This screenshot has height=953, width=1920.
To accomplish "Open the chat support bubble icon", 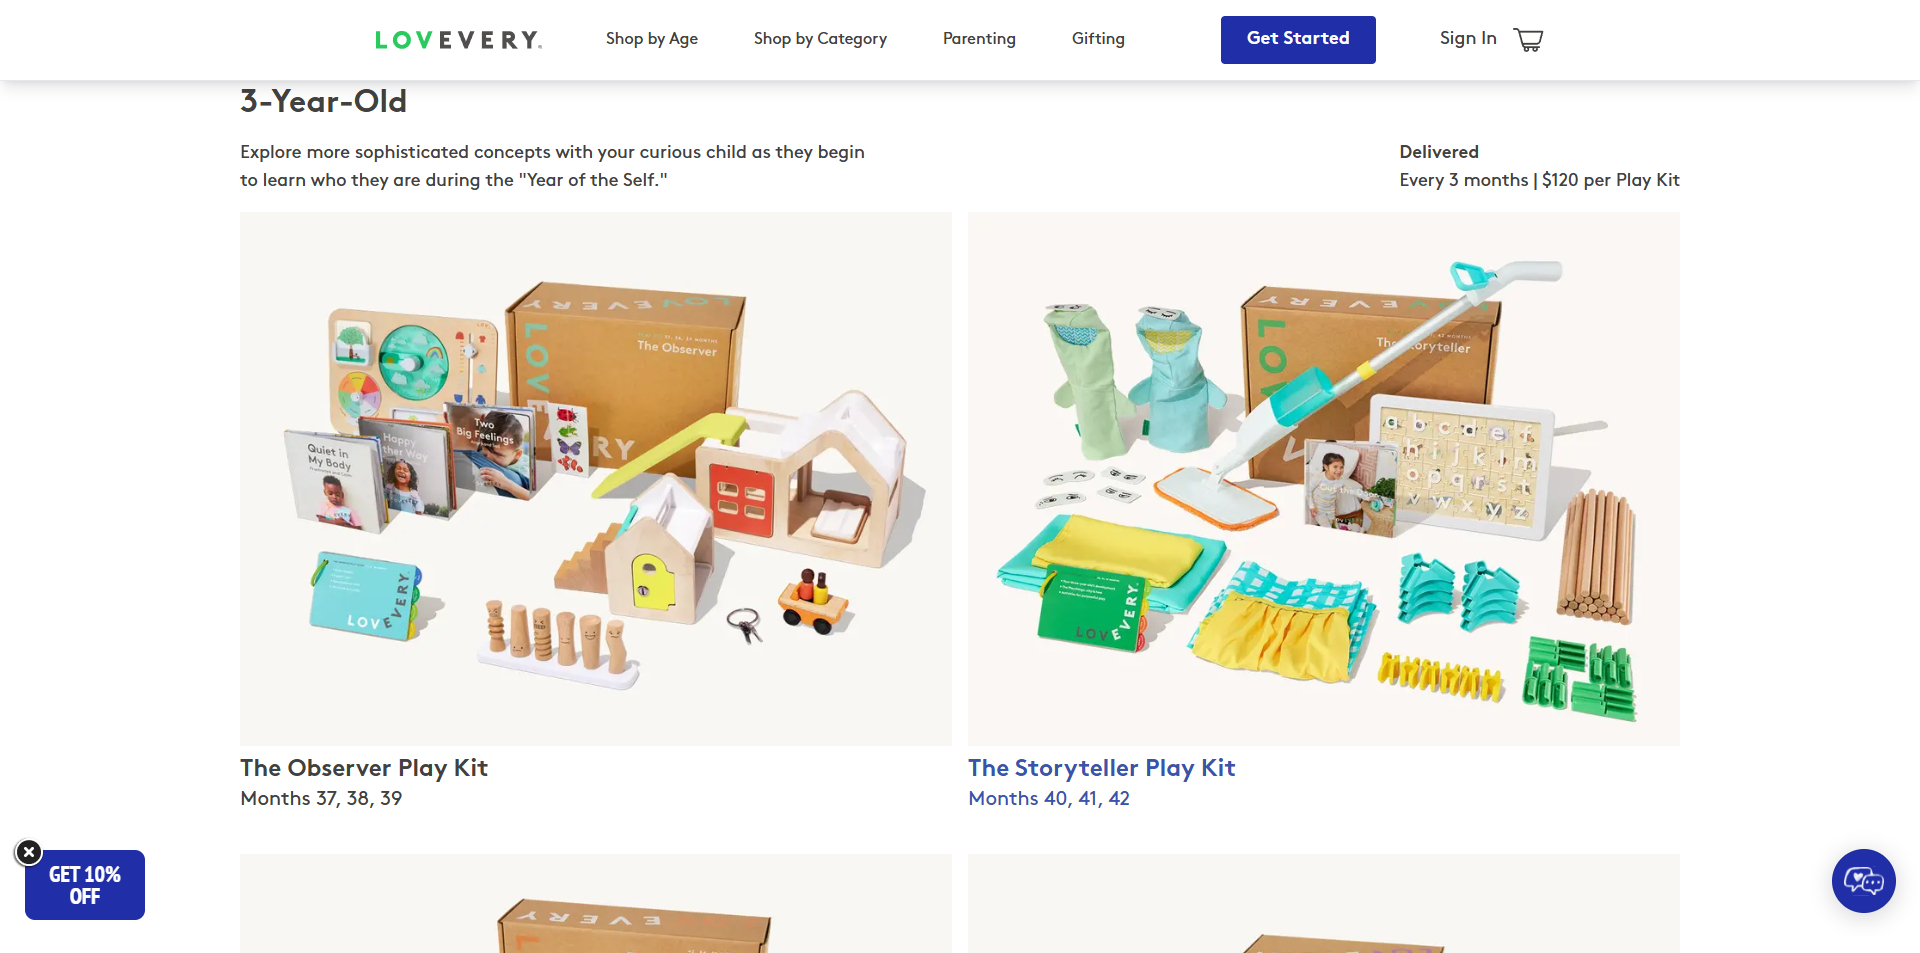I will pyautogui.click(x=1863, y=881).
